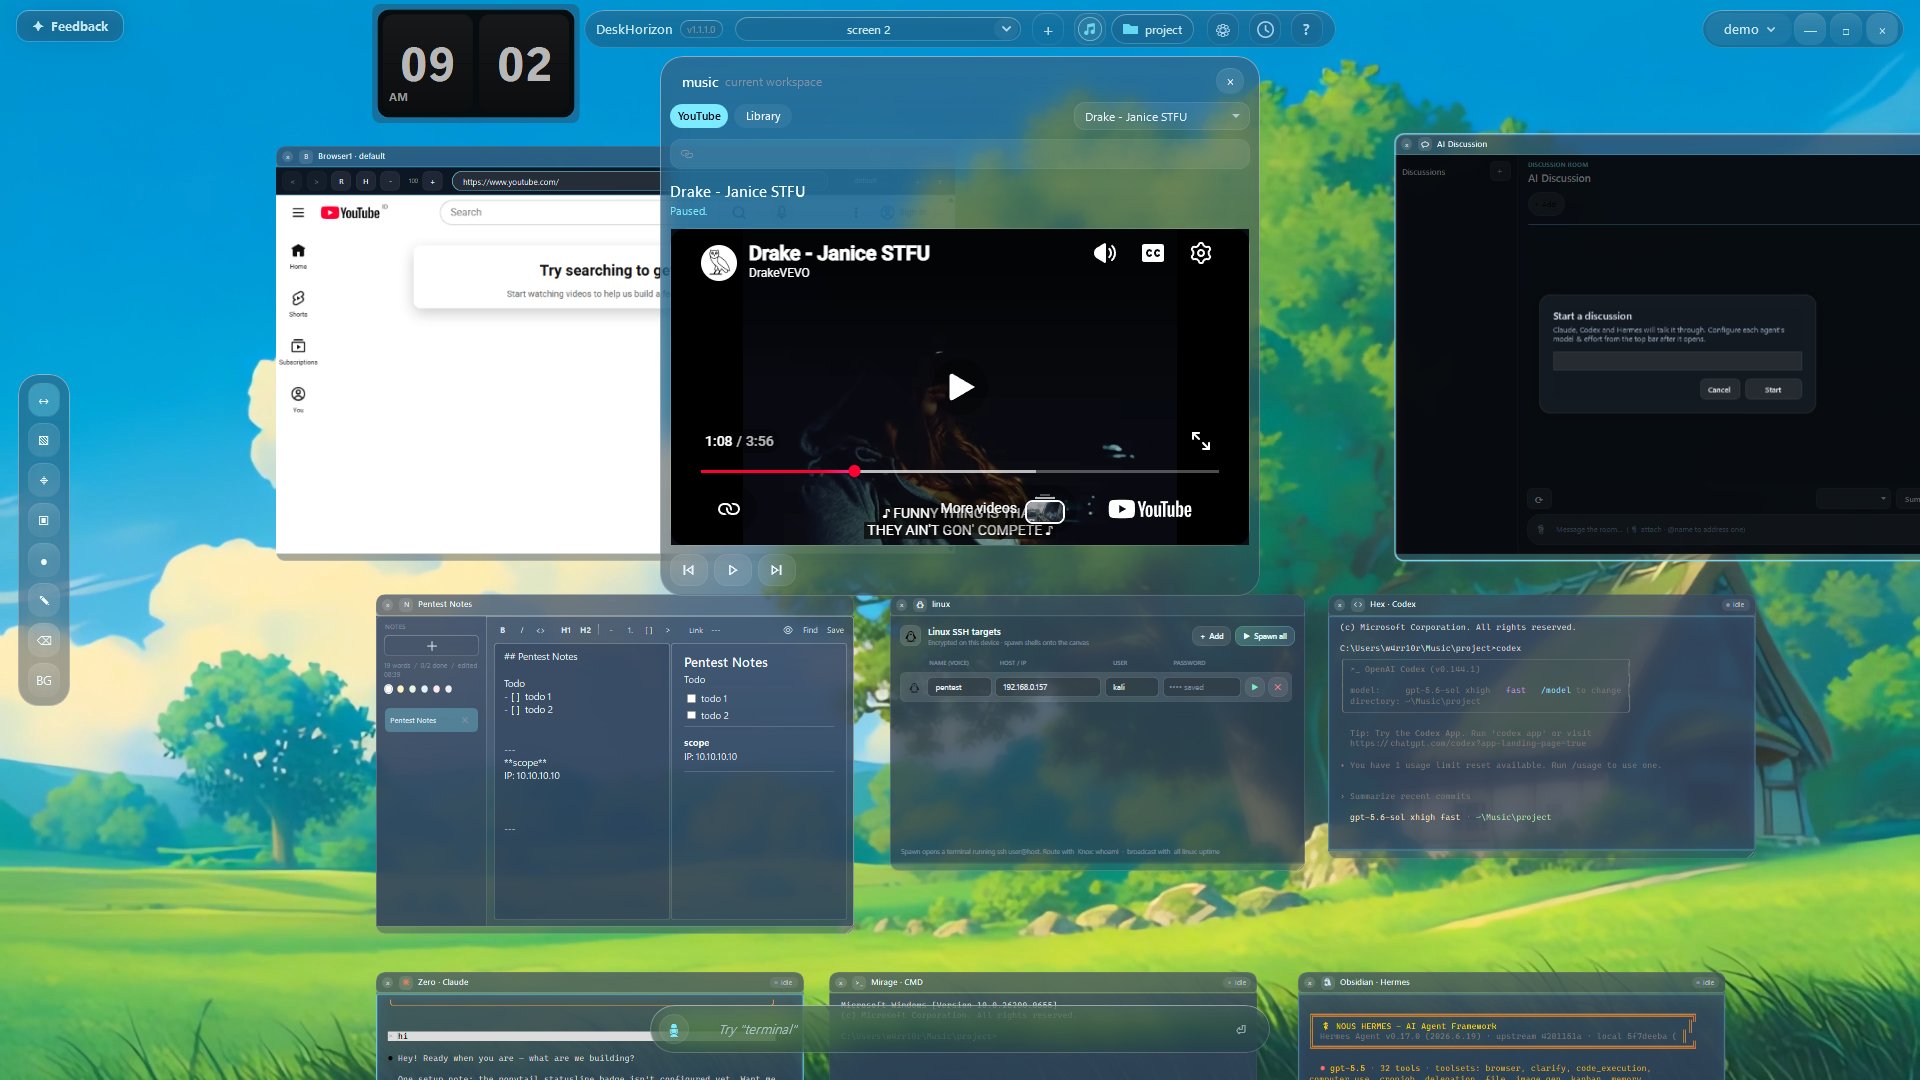Select Pentest Notes entry in notes list
Viewport: 1920px width, 1080px height.
coord(431,720)
